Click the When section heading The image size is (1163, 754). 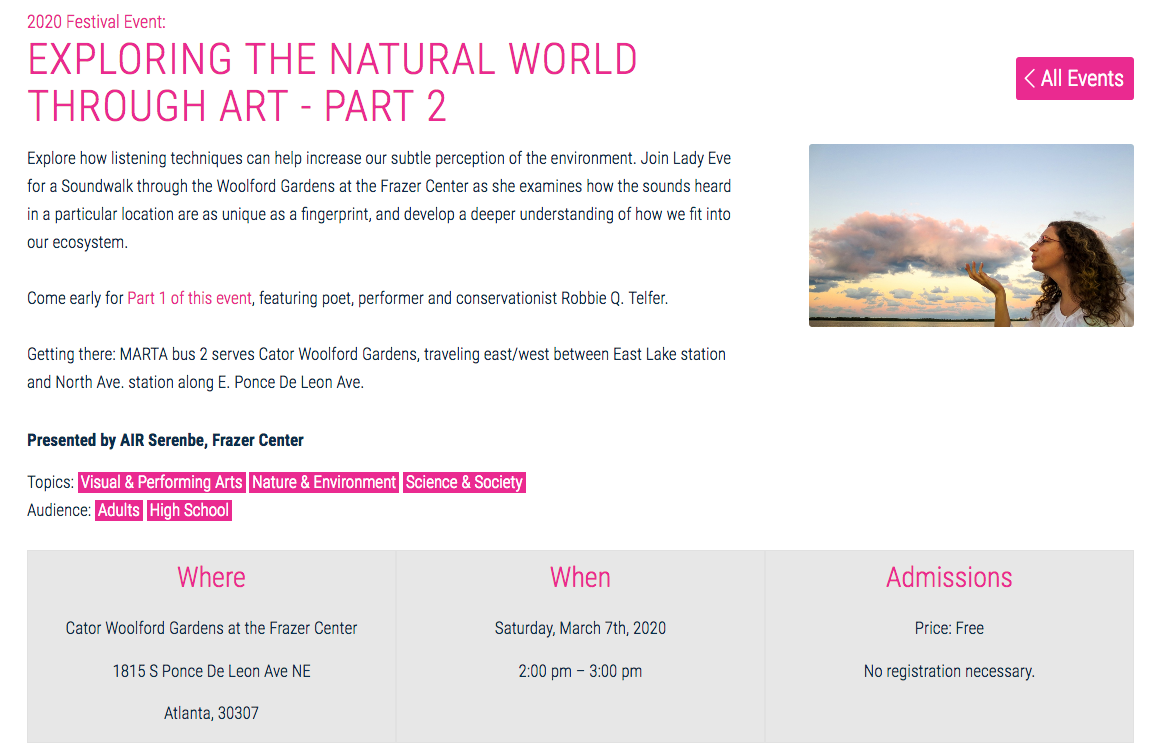tap(580, 577)
